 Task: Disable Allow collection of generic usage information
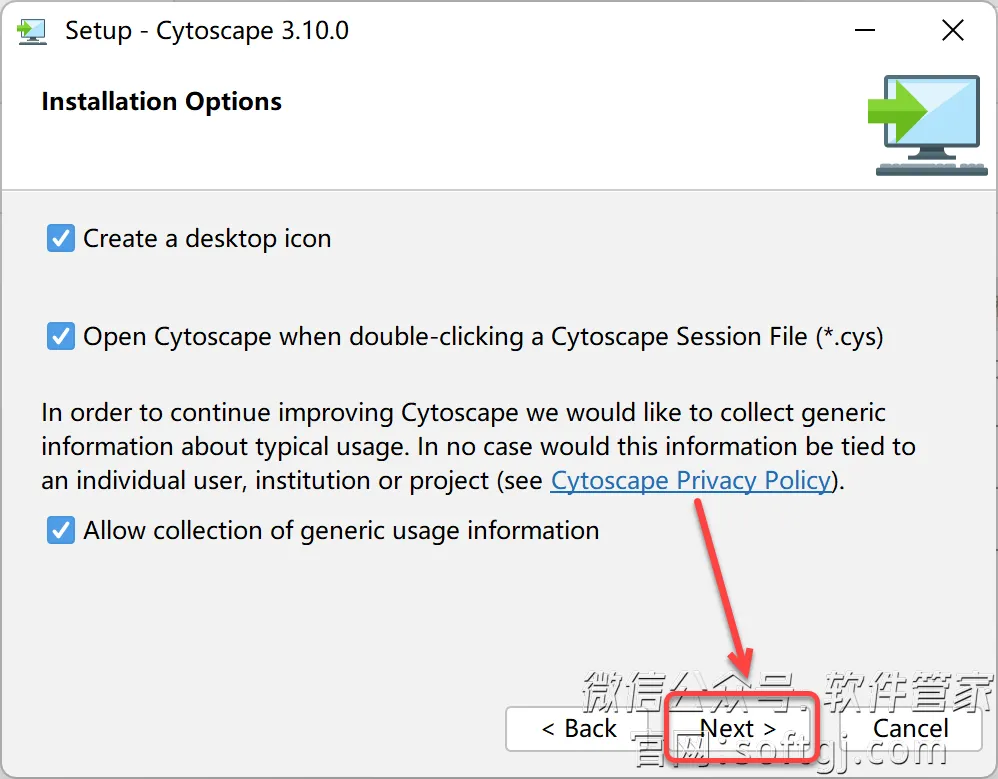(x=61, y=530)
